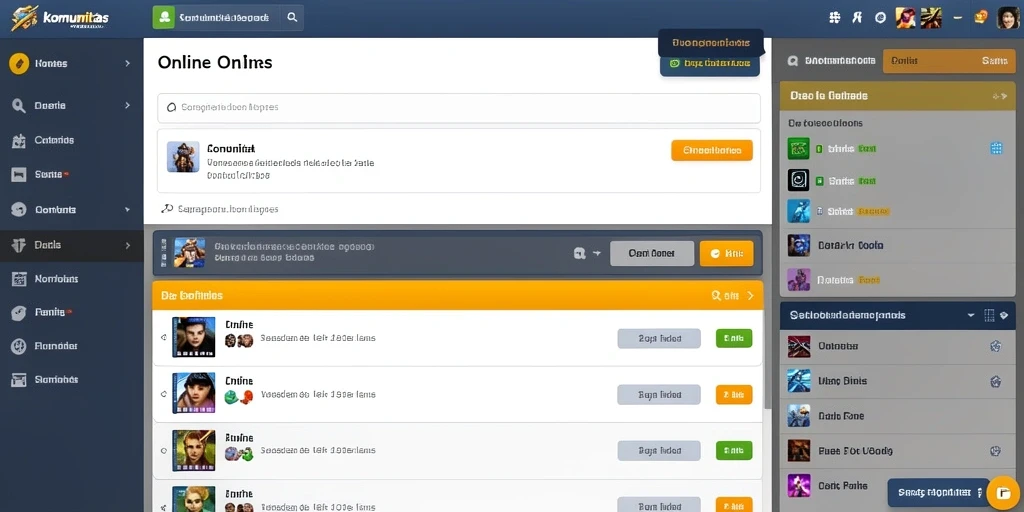This screenshot has height=512, width=1024.
Task: Click the badge icon on the Fuee Fot Ubody row
Action: (996, 451)
